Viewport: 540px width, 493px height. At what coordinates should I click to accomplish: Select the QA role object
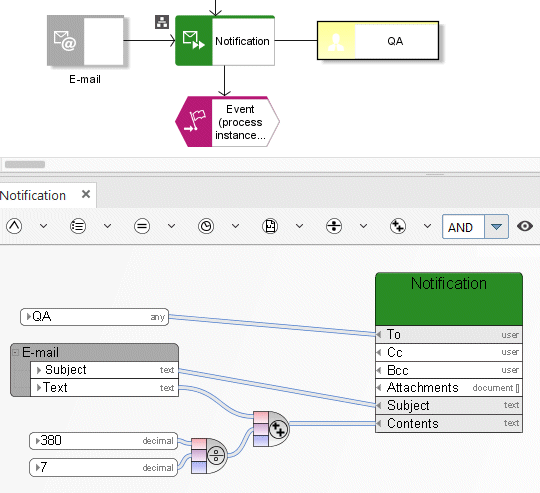pyautogui.click(x=378, y=41)
